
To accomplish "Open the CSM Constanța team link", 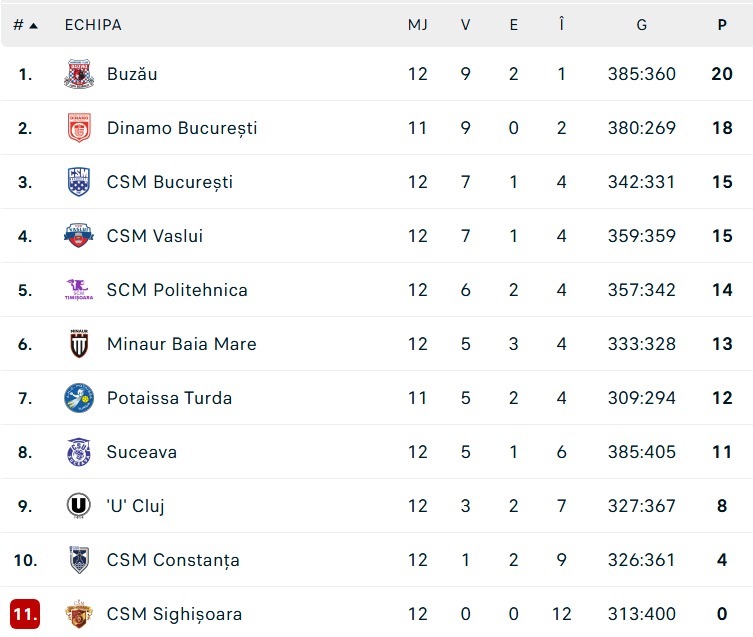I will coord(173,560).
